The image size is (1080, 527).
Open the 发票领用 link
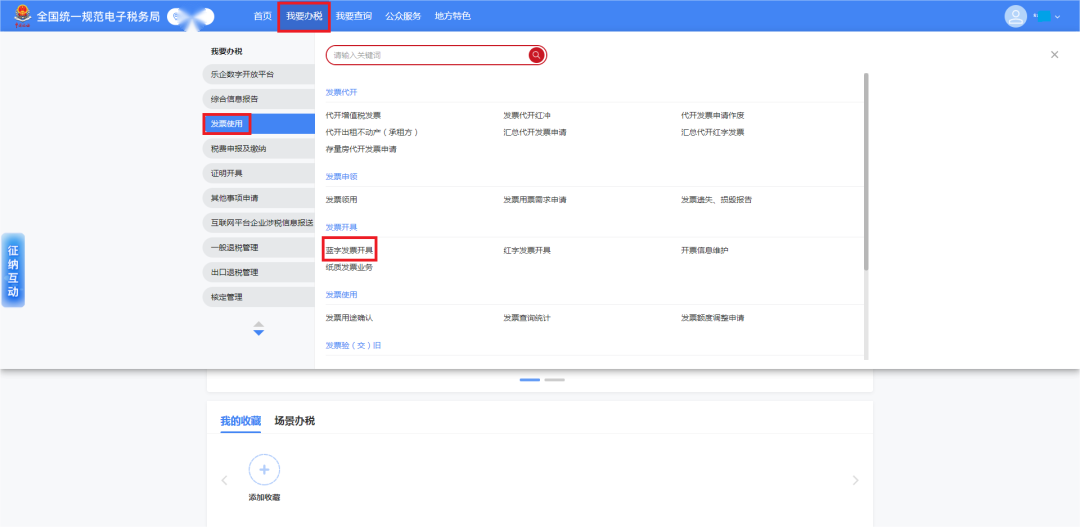click(x=342, y=200)
